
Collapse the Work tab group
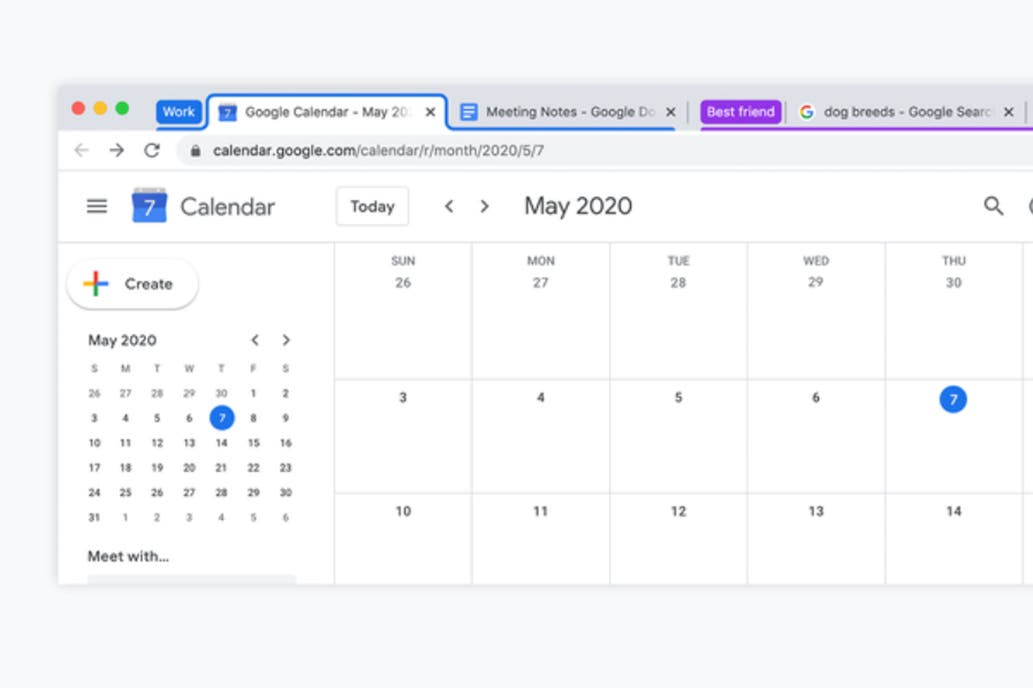click(178, 112)
